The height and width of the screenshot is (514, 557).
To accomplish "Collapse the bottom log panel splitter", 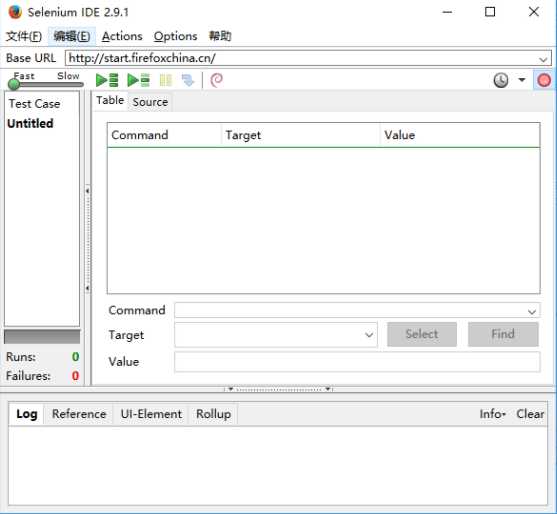I will click(278, 389).
